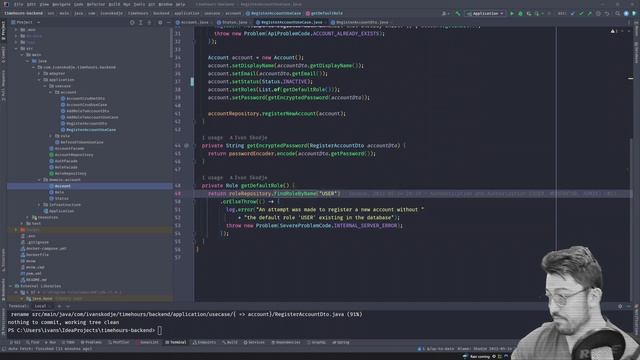Add a new terminal tab with plus
This screenshot has height=360, width=640.
click(59, 306)
